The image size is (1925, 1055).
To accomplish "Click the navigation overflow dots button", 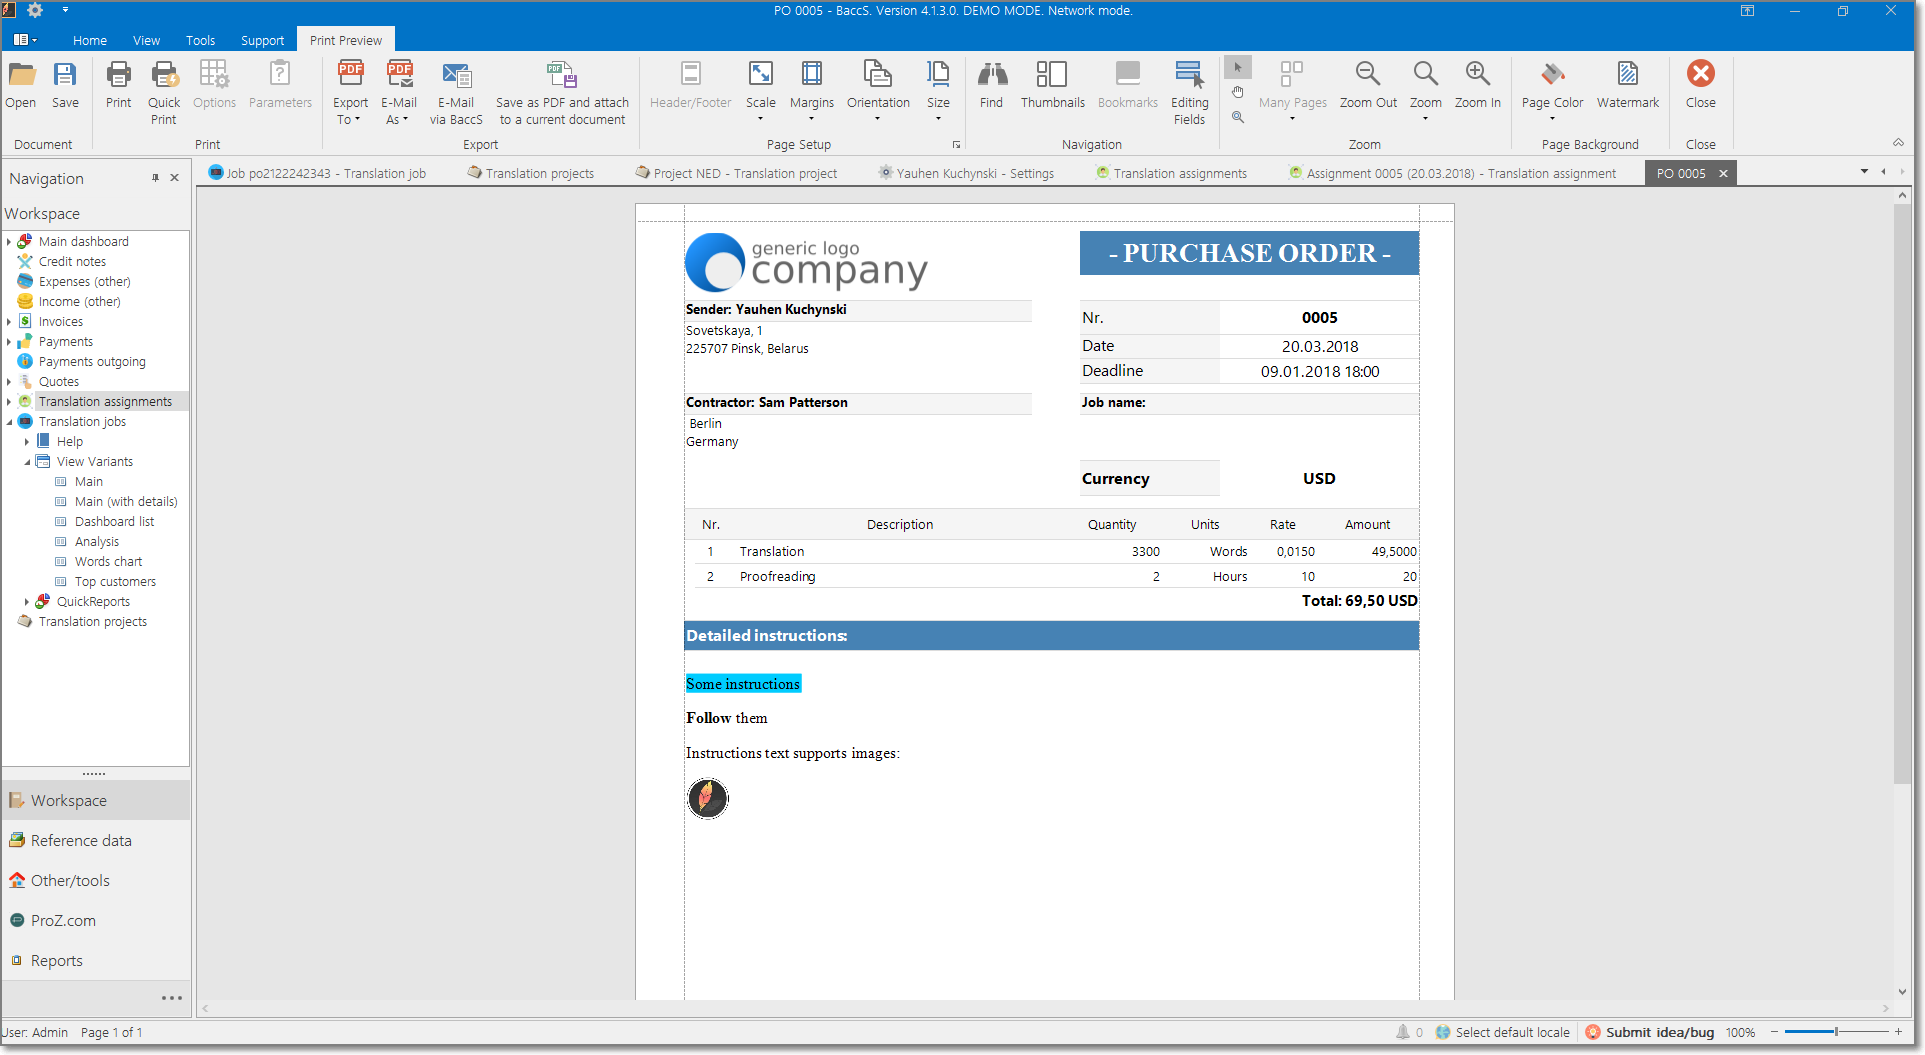I will point(172,998).
